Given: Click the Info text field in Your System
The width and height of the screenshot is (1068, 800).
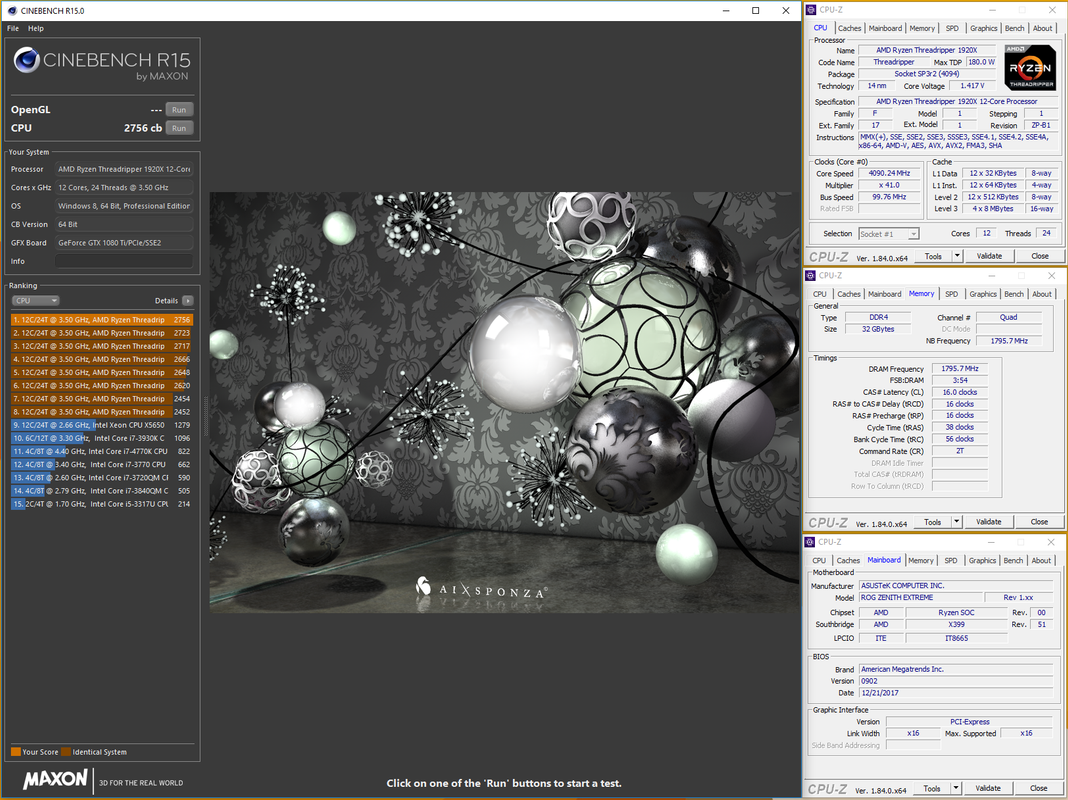Looking at the screenshot, I should pyautogui.click(x=123, y=261).
